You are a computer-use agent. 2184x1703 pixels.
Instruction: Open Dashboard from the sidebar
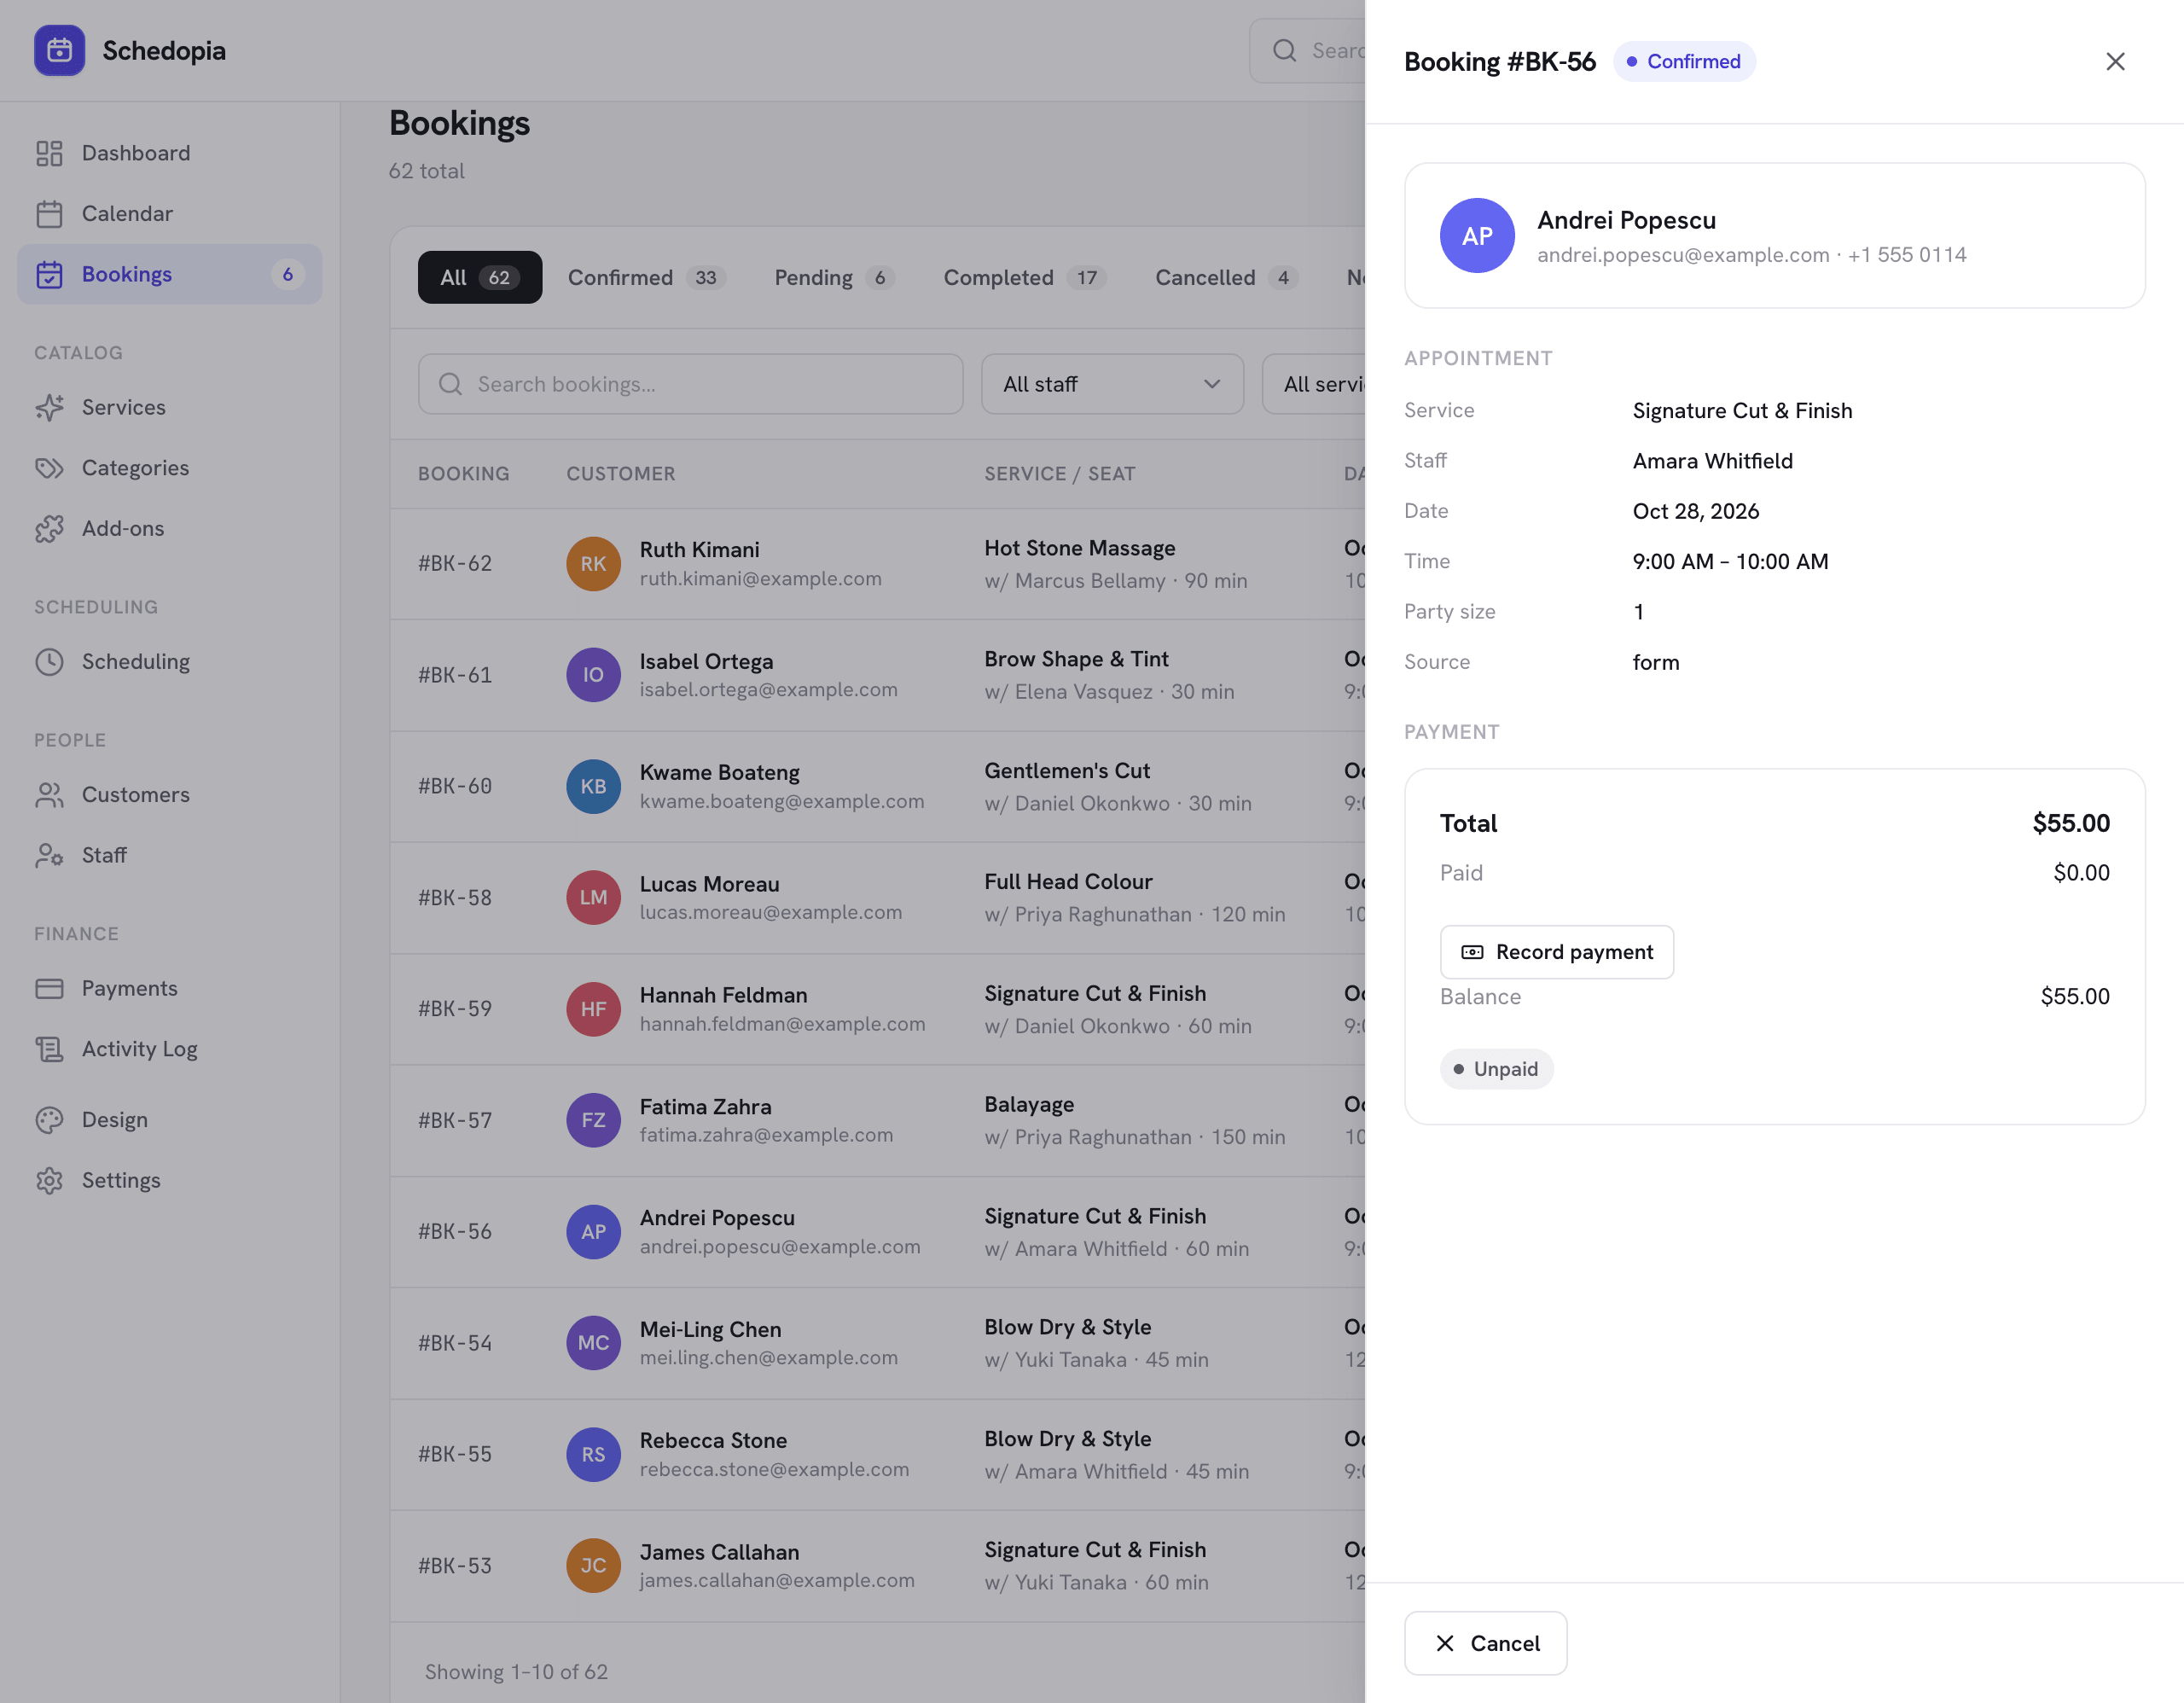(x=169, y=153)
